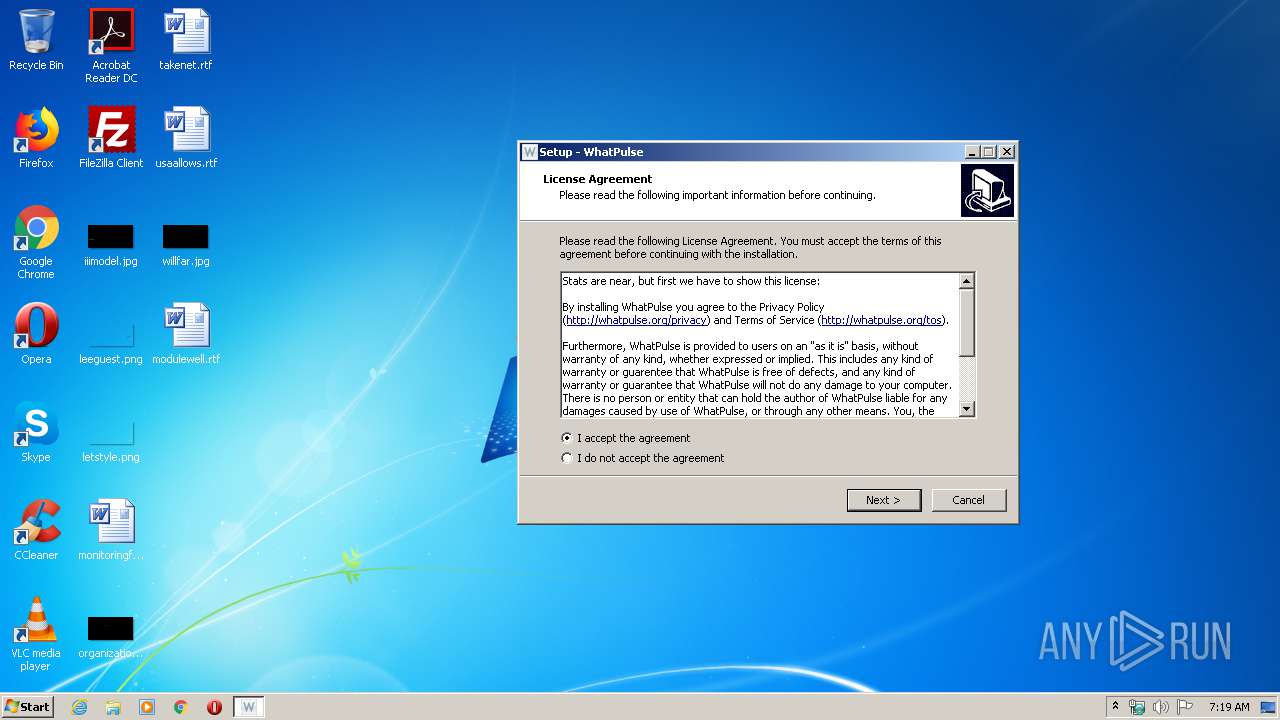Open the Recycle Bin desktop icon
The image size is (1280, 720).
tap(36, 40)
